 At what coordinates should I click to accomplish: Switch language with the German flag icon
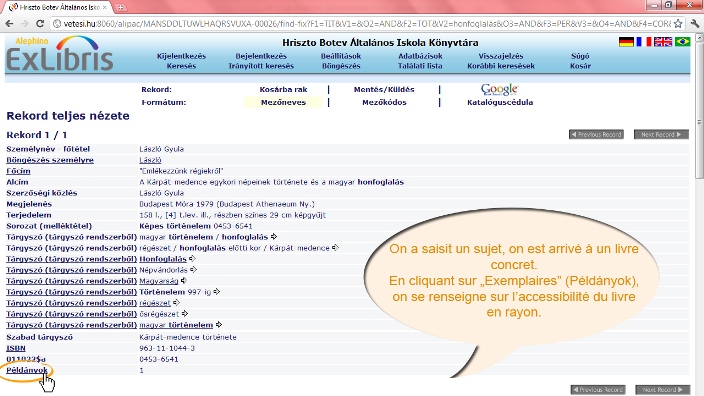click(x=626, y=42)
